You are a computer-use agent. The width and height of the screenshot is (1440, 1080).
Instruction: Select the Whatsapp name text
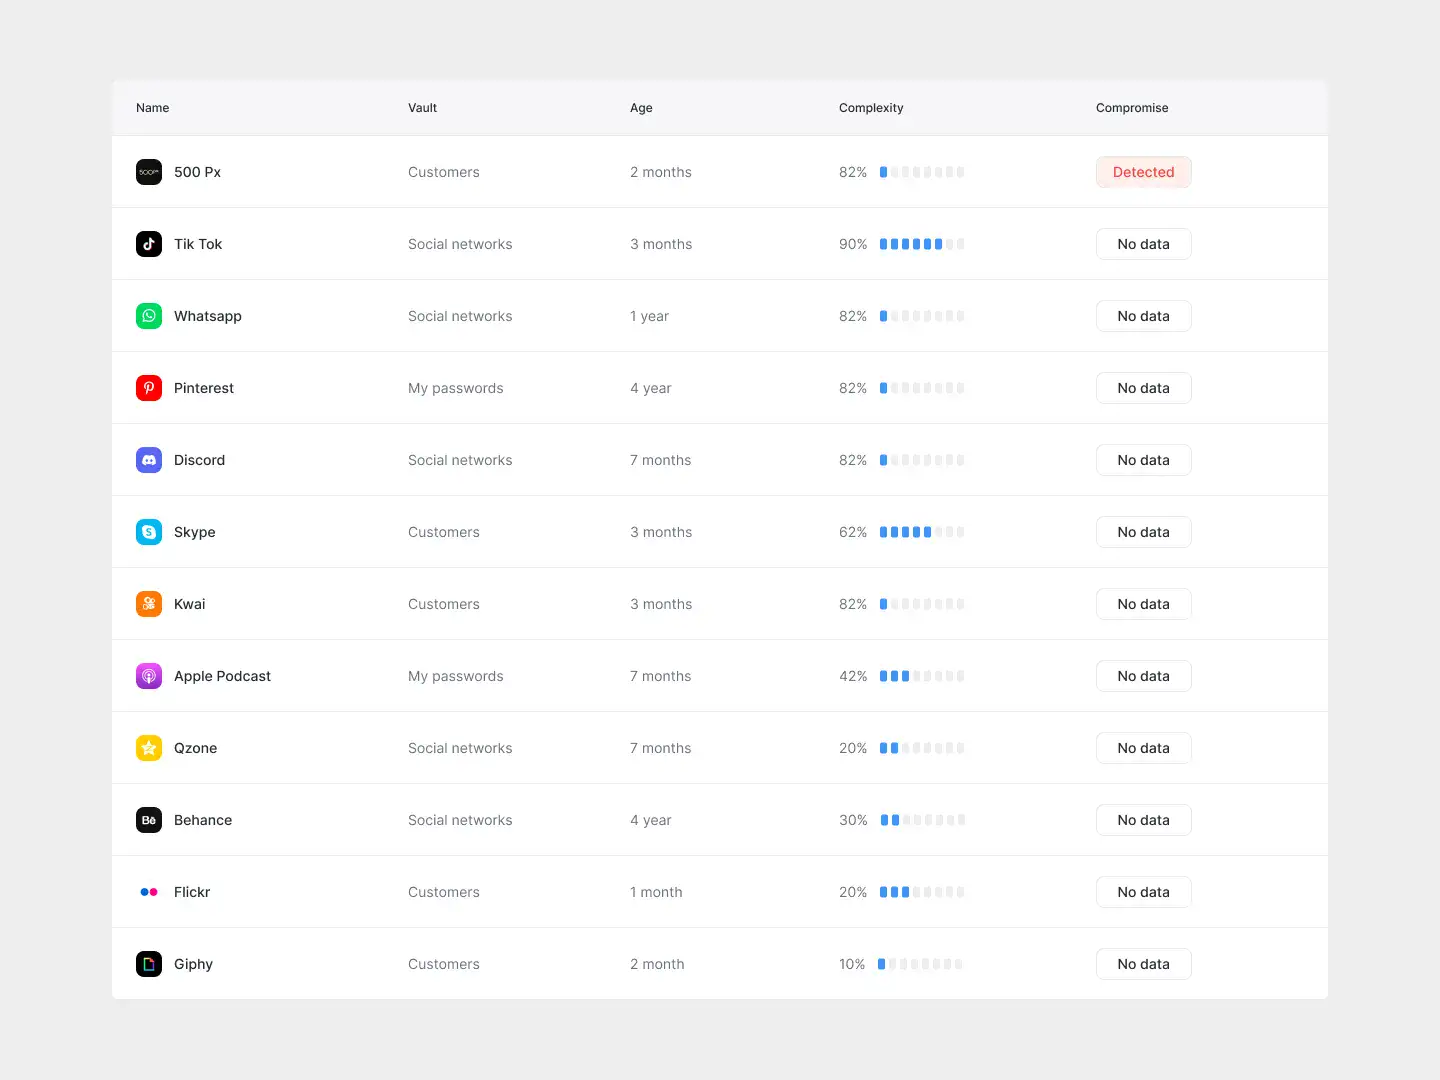[x=208, y=316]
